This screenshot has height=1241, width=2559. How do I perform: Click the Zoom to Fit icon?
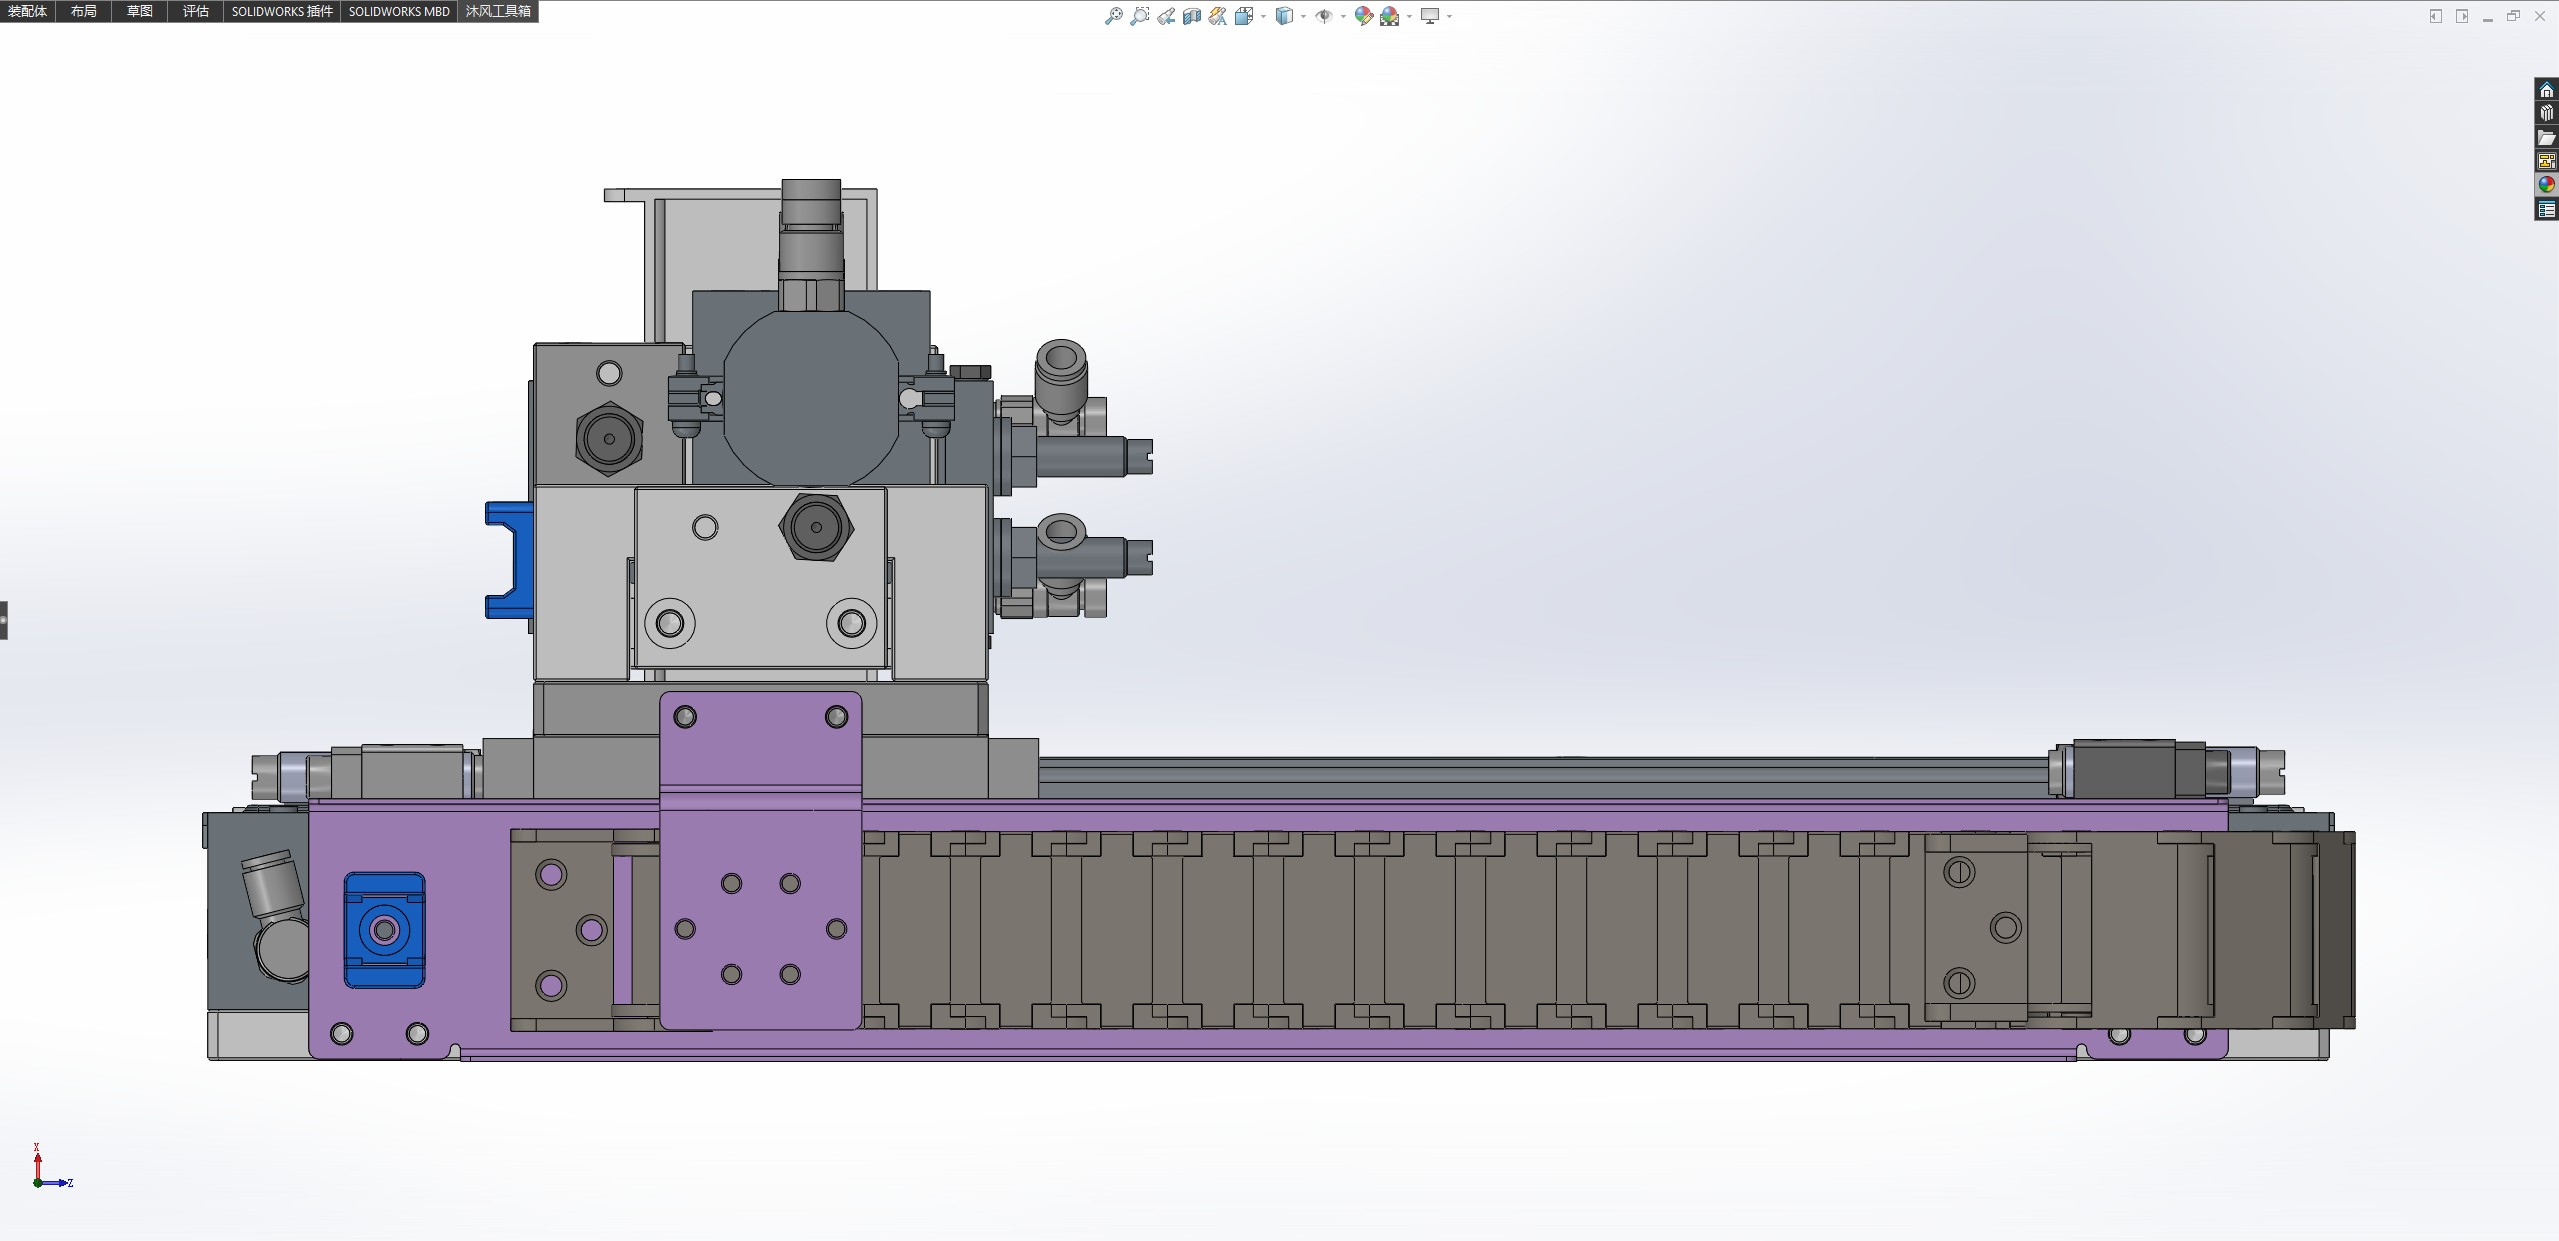point(1113,16)
